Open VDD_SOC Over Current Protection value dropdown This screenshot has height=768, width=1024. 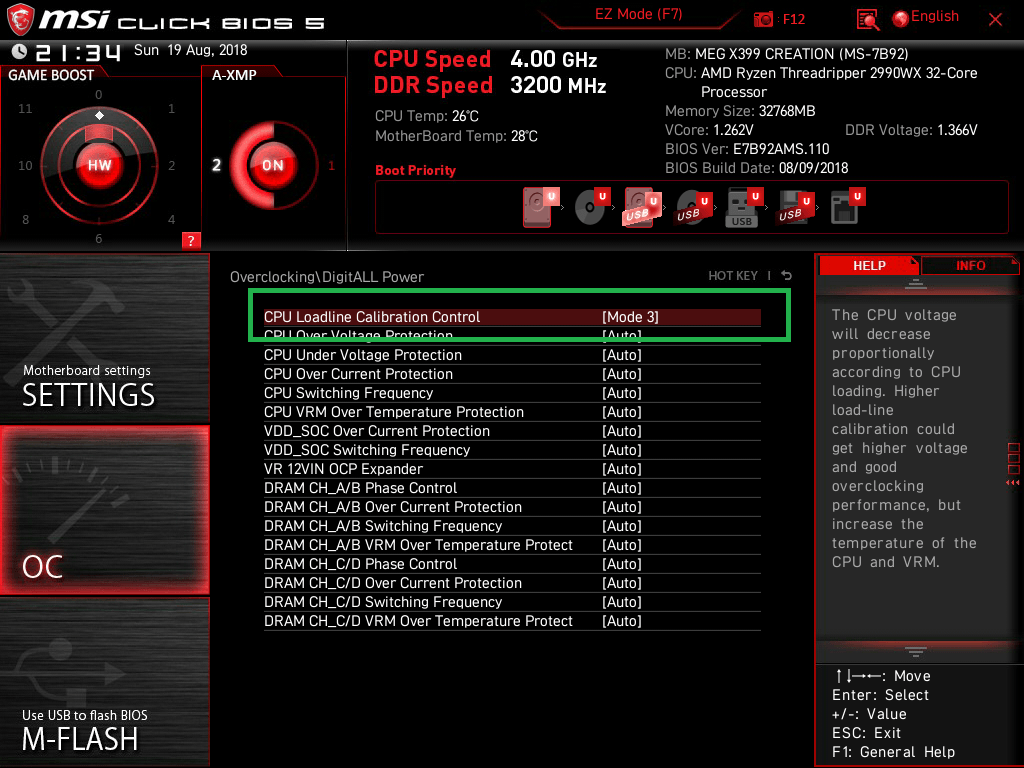[x=621, y=430]
